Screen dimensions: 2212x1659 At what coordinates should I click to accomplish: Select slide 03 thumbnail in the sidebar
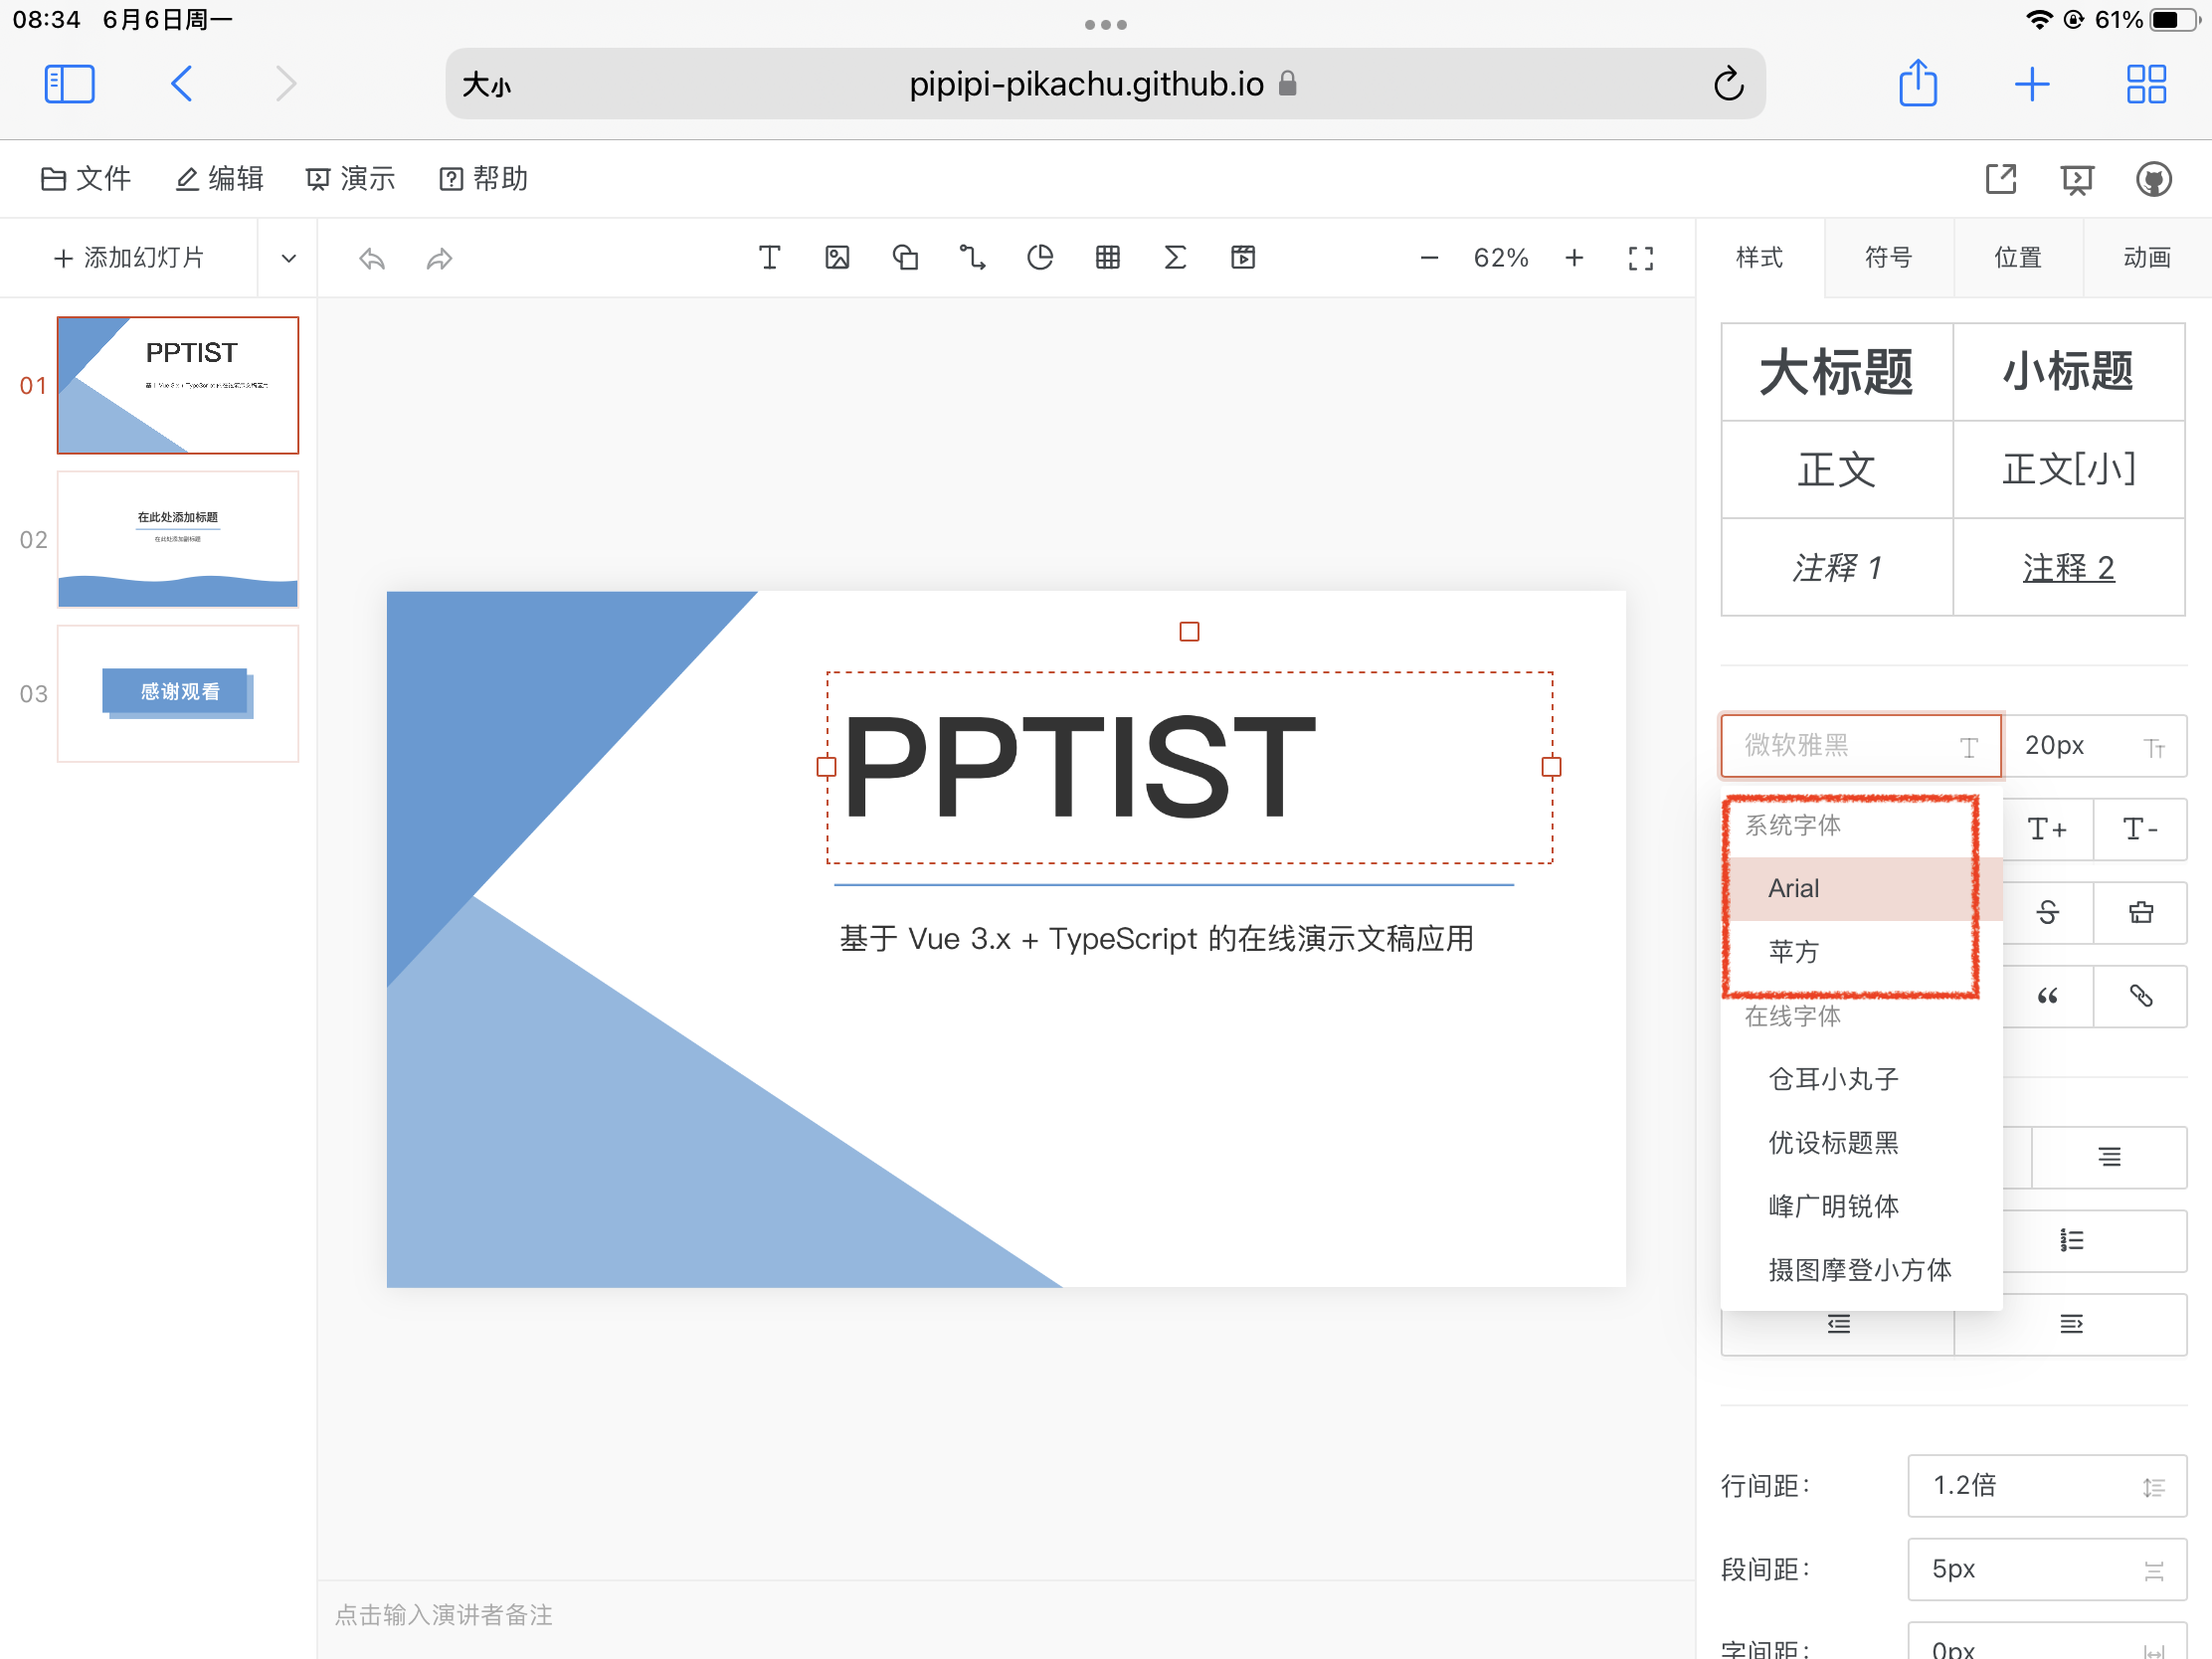(177, 693)
